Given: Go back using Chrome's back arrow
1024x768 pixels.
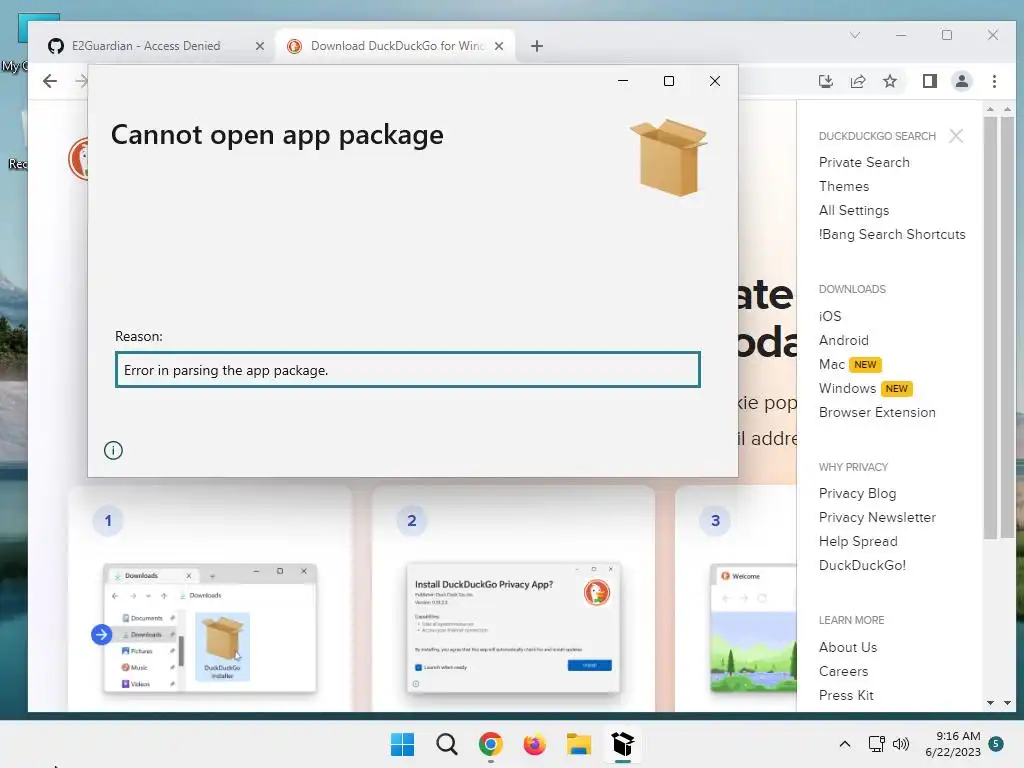Looking at the screenshot, I should (50, 81).
